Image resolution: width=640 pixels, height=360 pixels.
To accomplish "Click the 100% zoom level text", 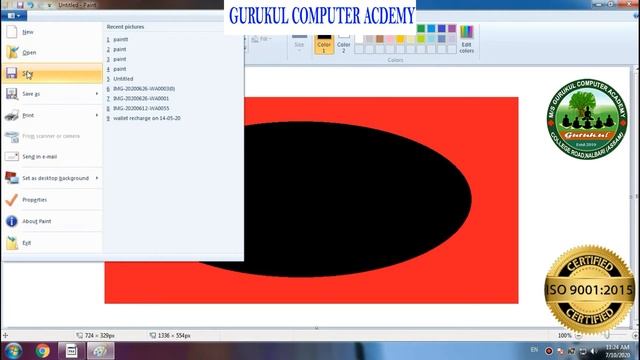I will [x=564, y=336].
